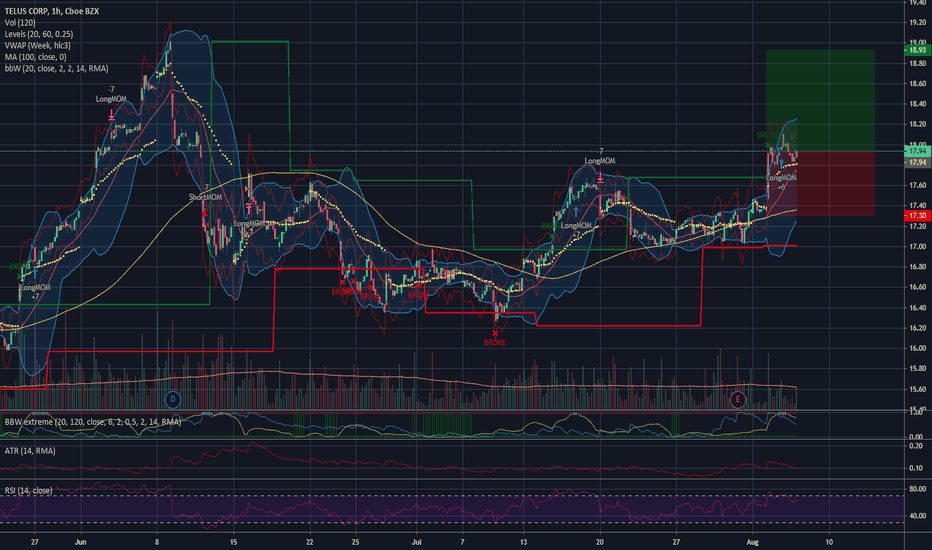Click the red 17.30 stop price tag
Image resolution: width=932 pixels, height=550 pixels.
point(917,215)
